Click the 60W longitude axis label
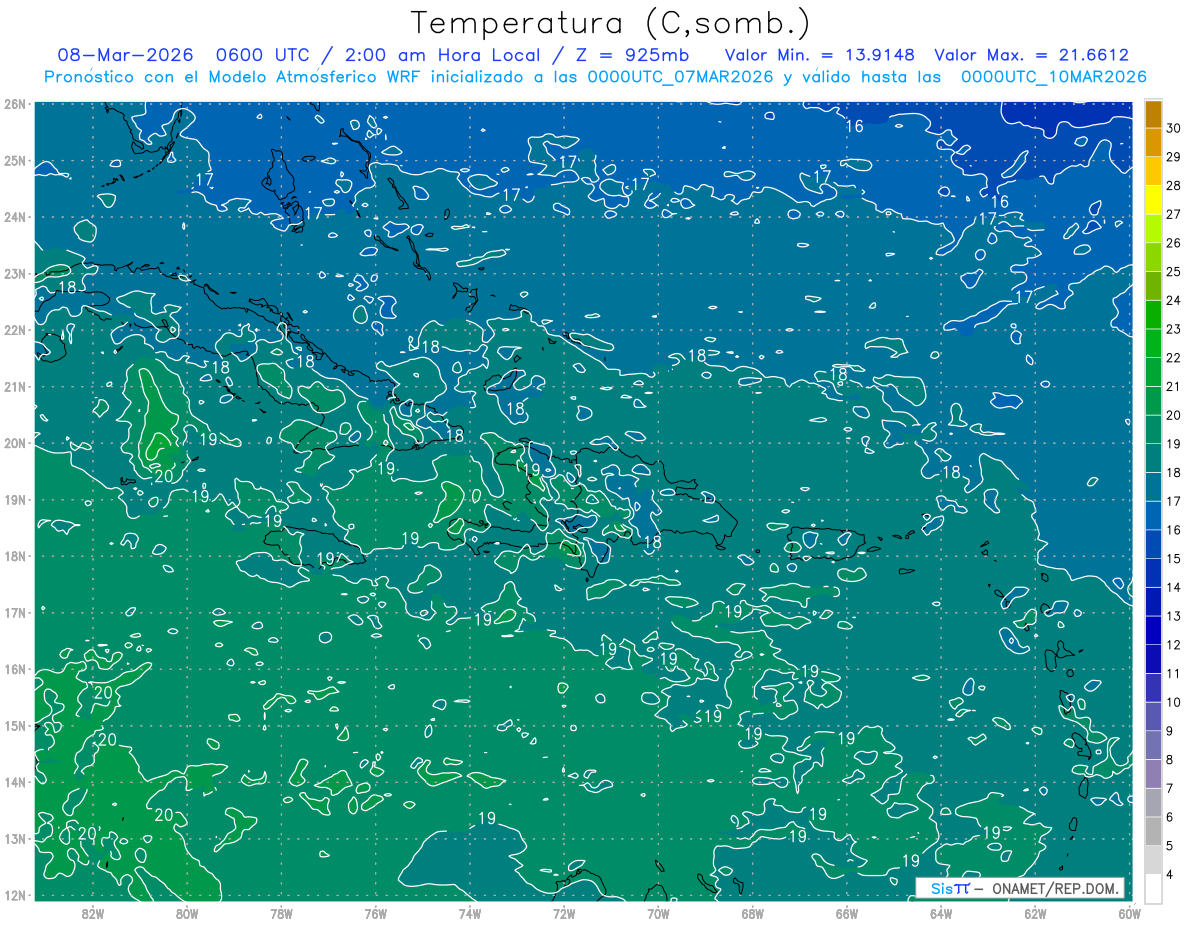Image resolution: width=1200 pixels, height=927 pixels. (1129, 912)
